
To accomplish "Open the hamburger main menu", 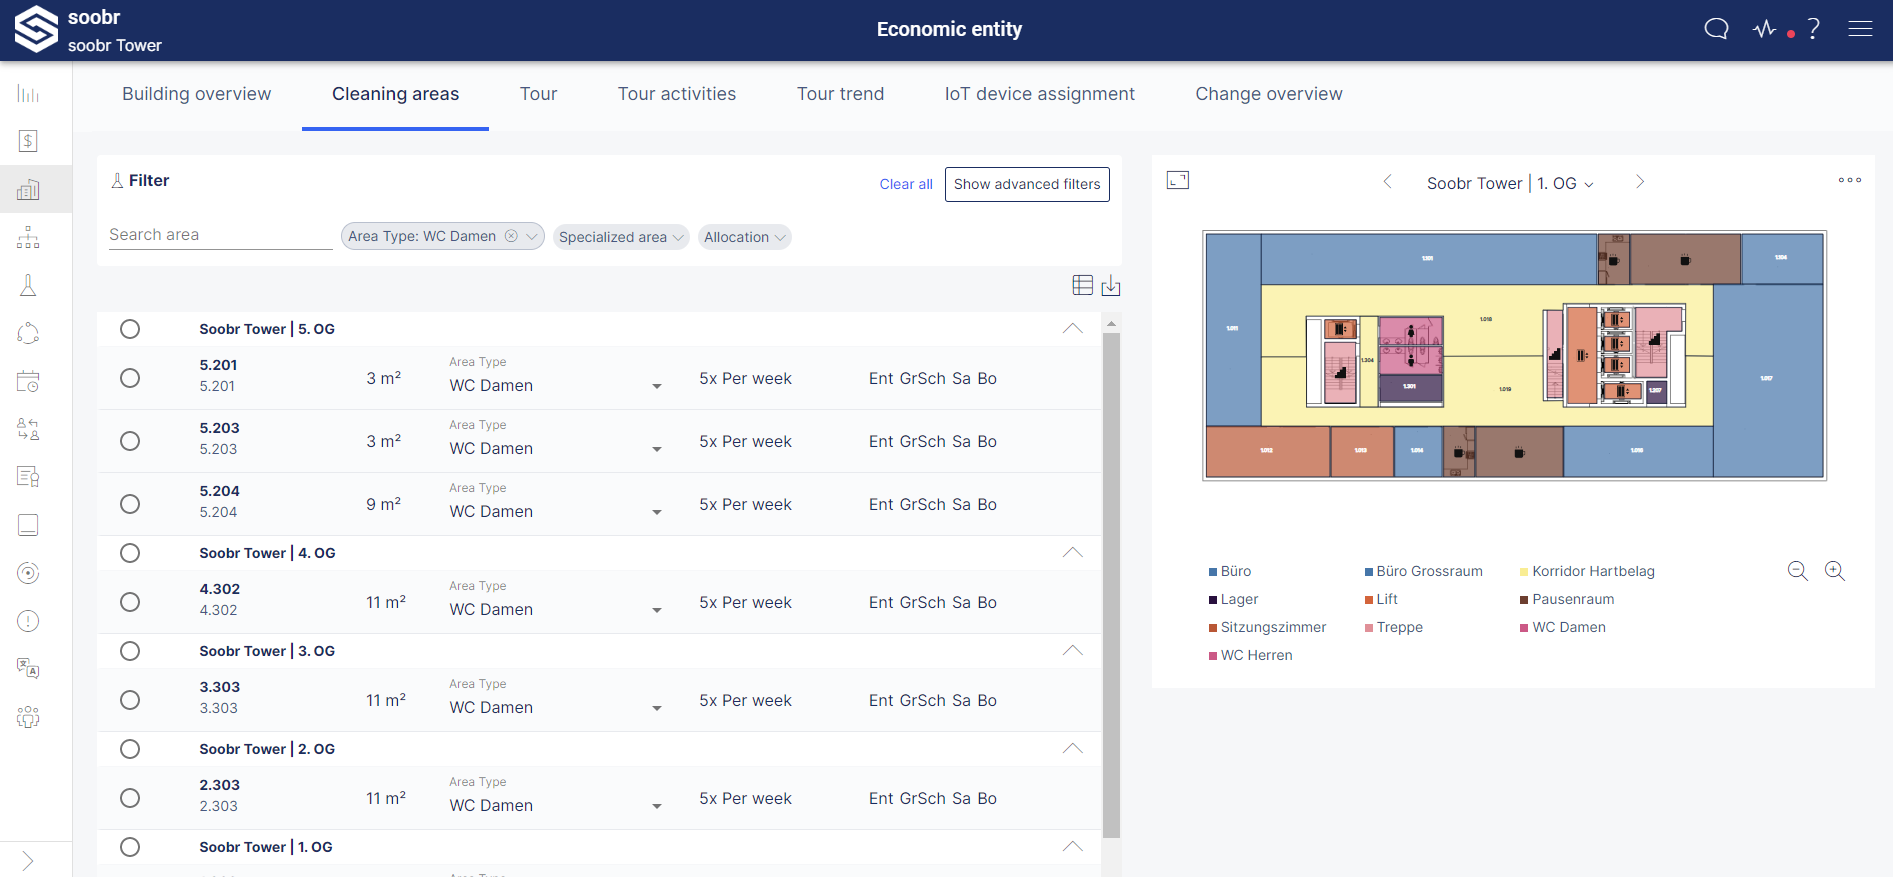I will 1860,29.
